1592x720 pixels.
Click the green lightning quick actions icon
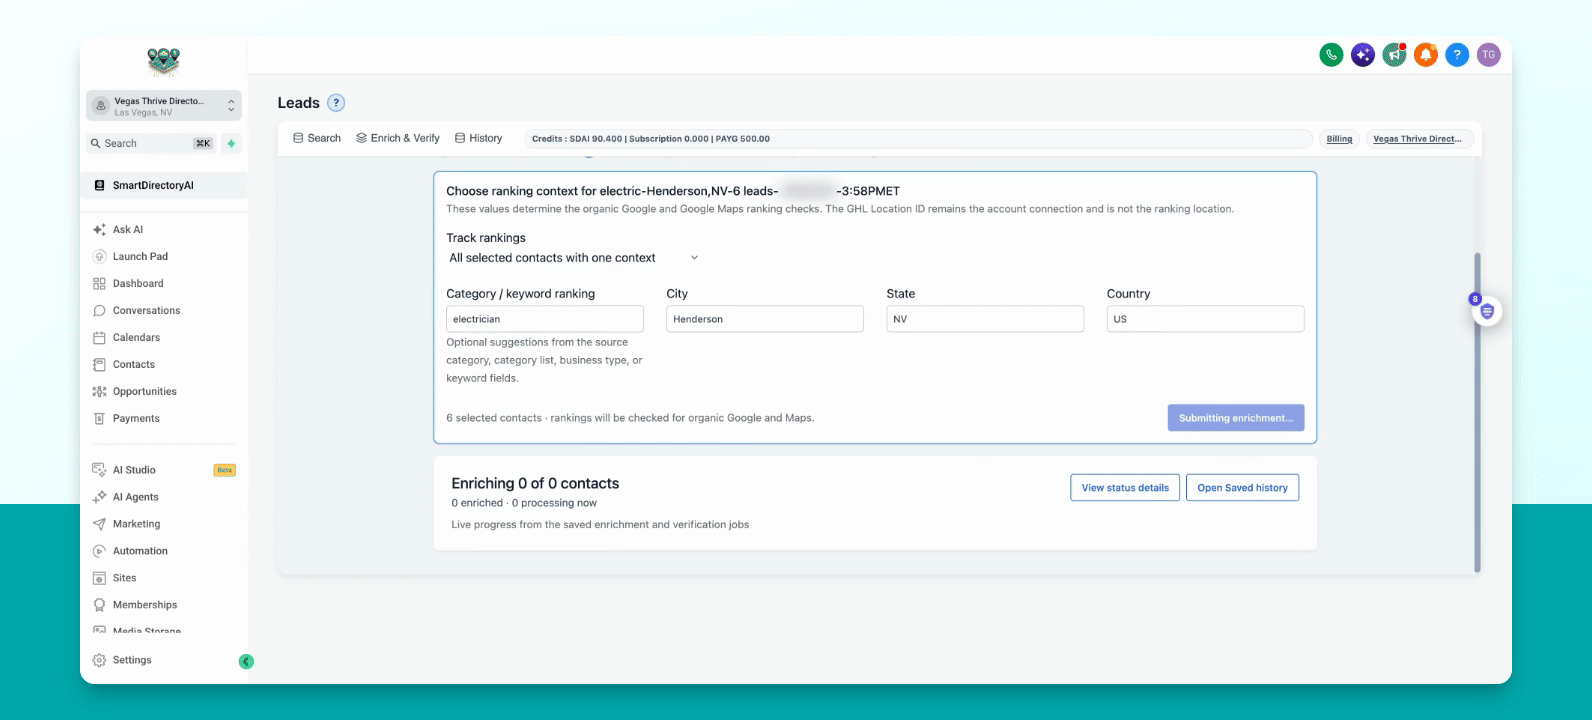pos(231,144)
